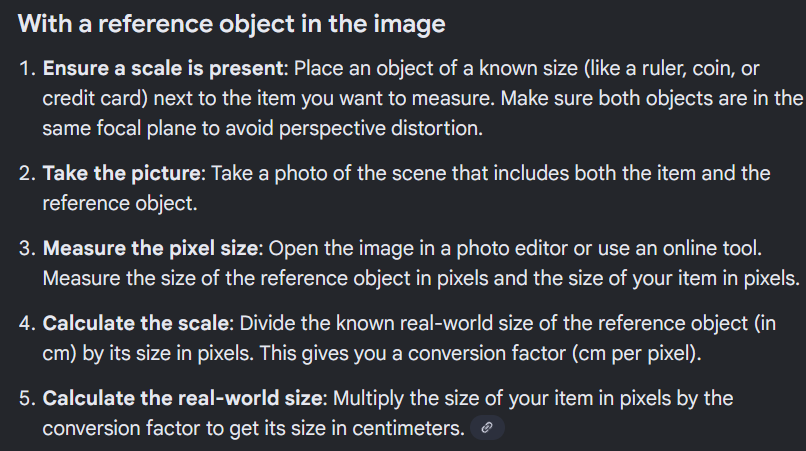This screenshot has height=451, width=806.
Task: Click the bold "Measure the pixel size" label
Action: 151,248
